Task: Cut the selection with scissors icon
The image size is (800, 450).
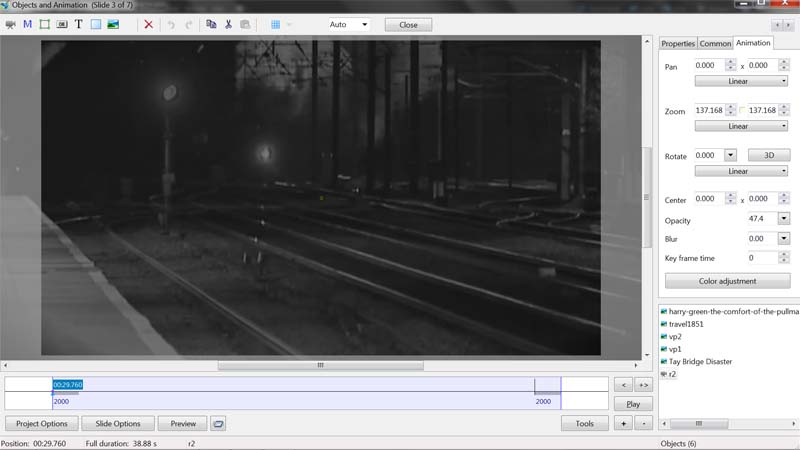Action: click(x=228, y=24)
